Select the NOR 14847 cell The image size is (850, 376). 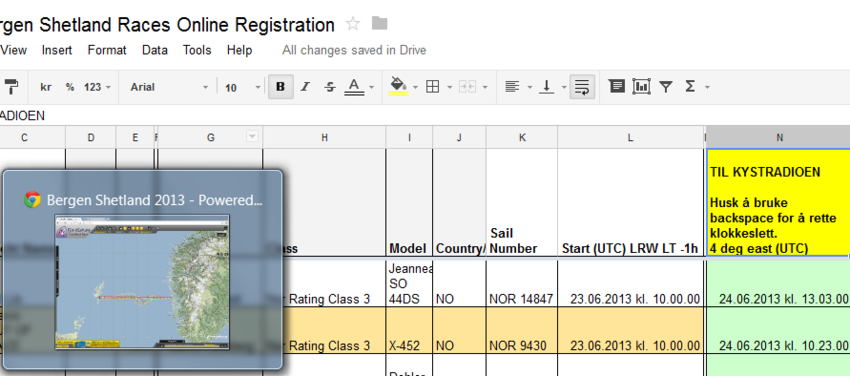pyautogui.click(x=521, y=283)
